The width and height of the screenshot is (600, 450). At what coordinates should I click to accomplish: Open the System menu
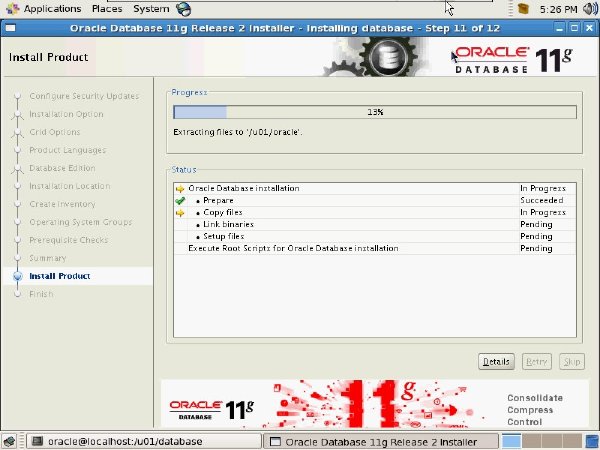click(x=151, y=9)
